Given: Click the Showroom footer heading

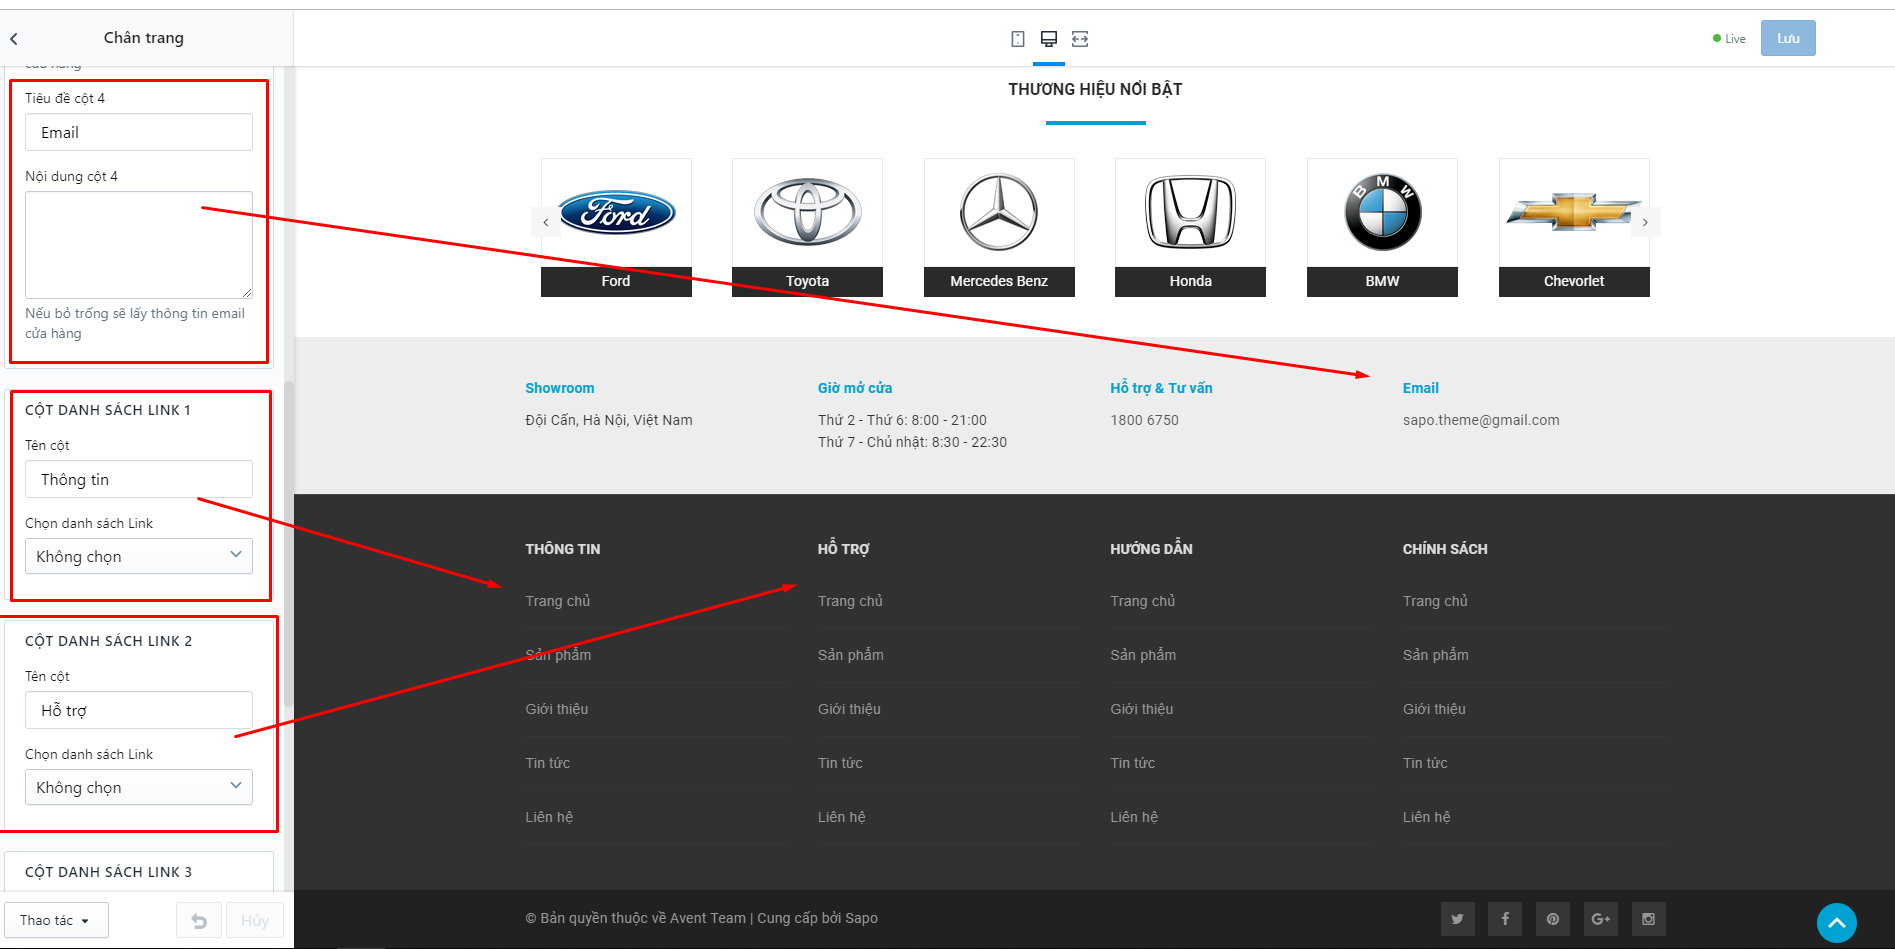Looking at the screenshot, I should (x=560, y=388).
